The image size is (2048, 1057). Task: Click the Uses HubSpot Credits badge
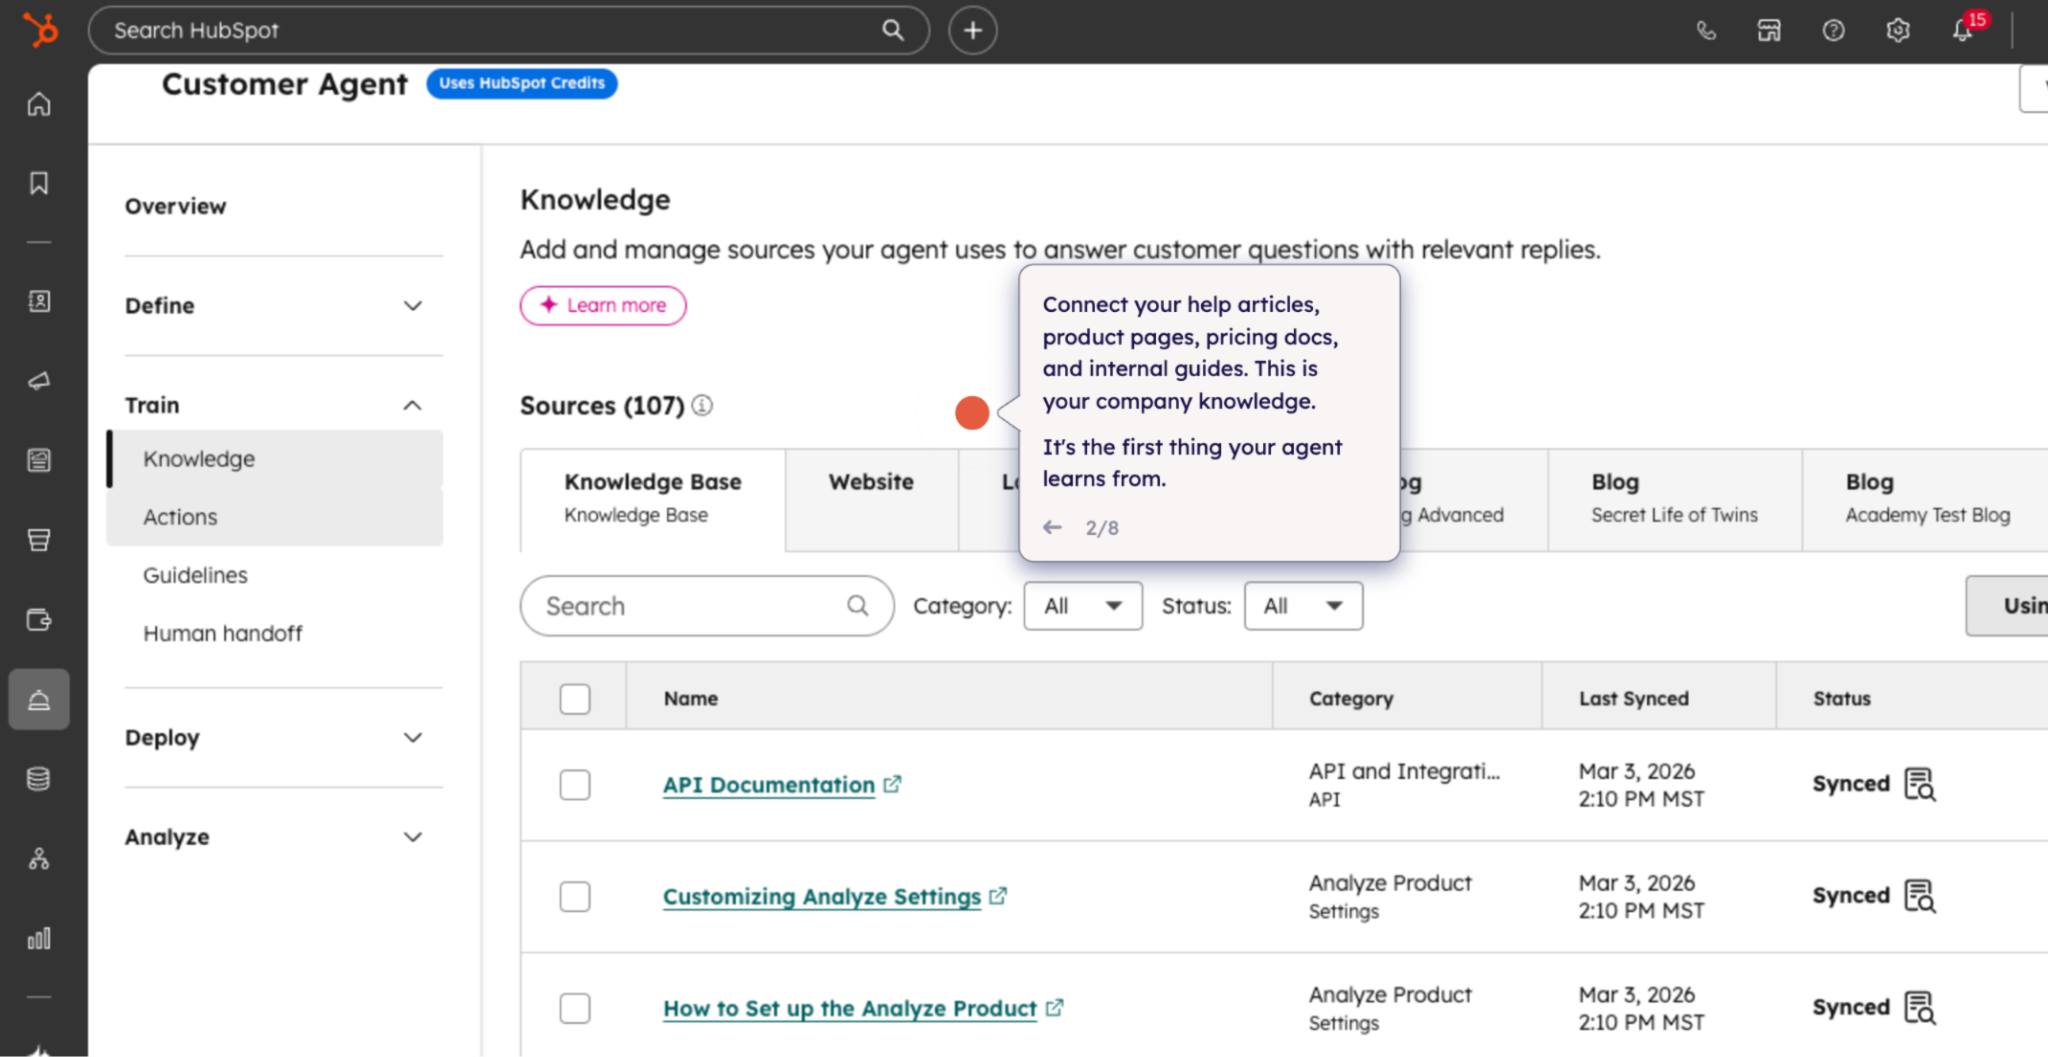(522, 83)
